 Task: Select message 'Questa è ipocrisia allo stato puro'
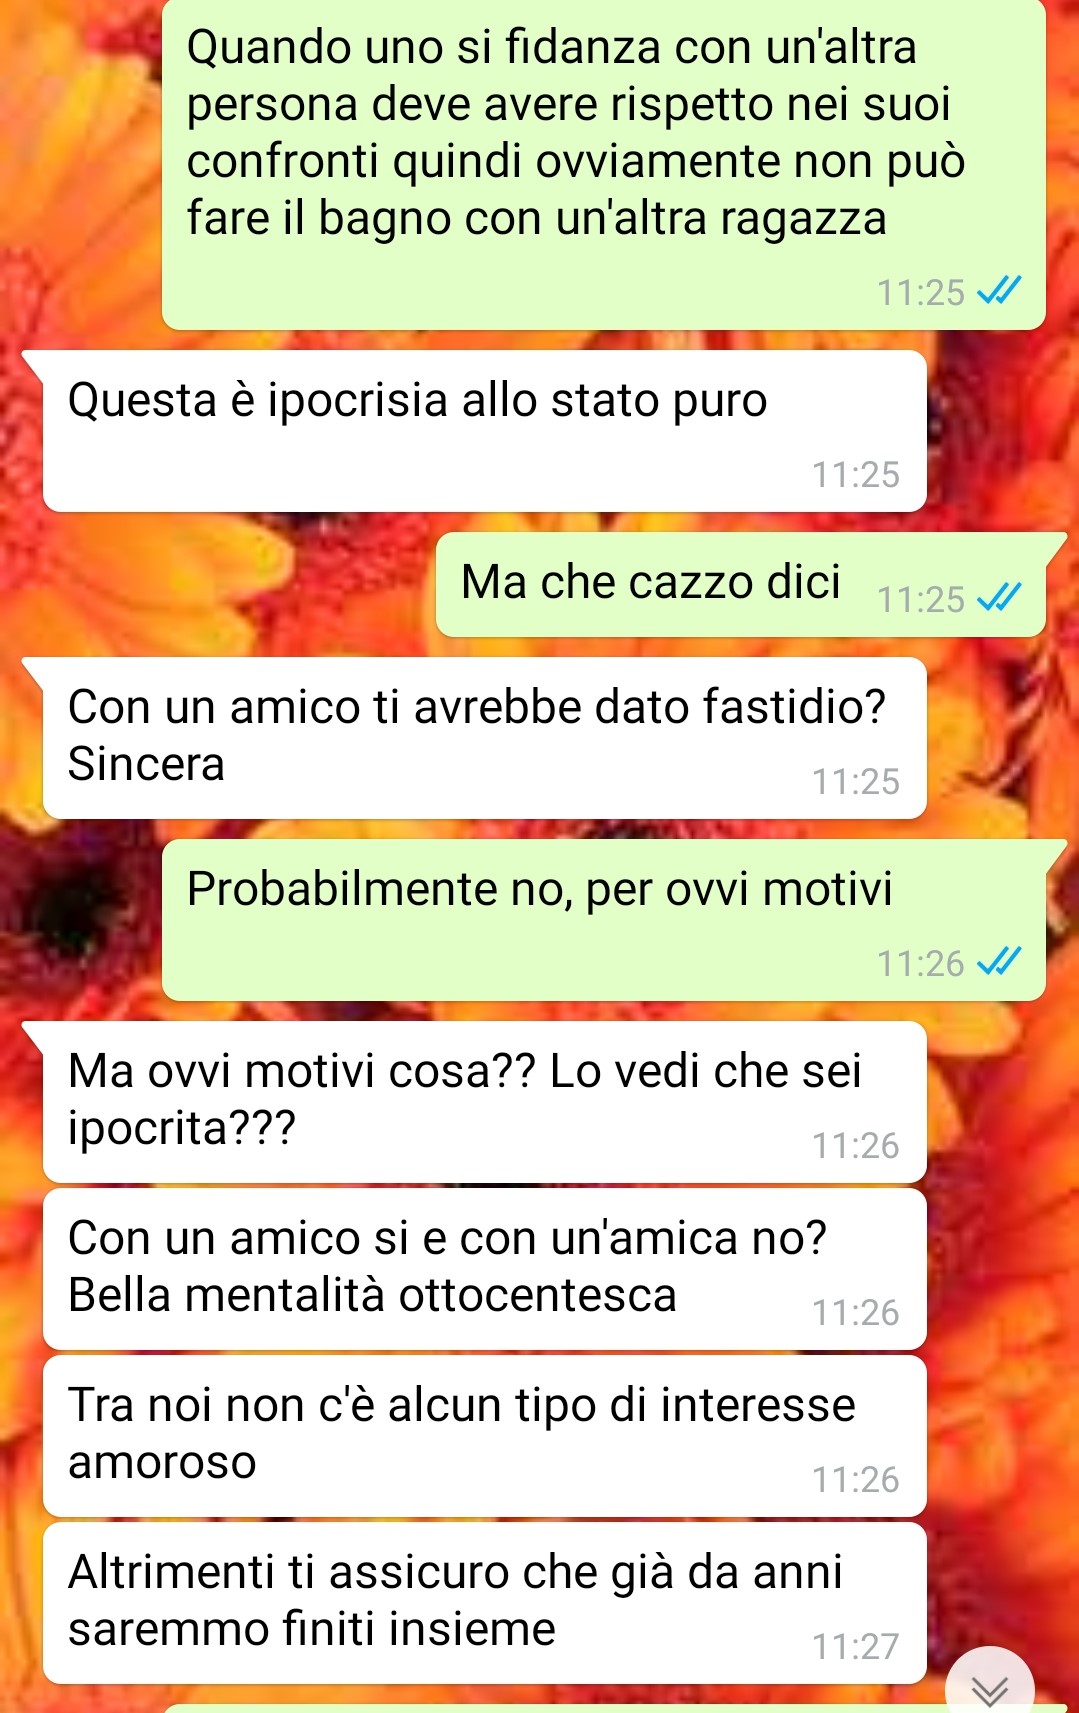click(x=484, y=431)
